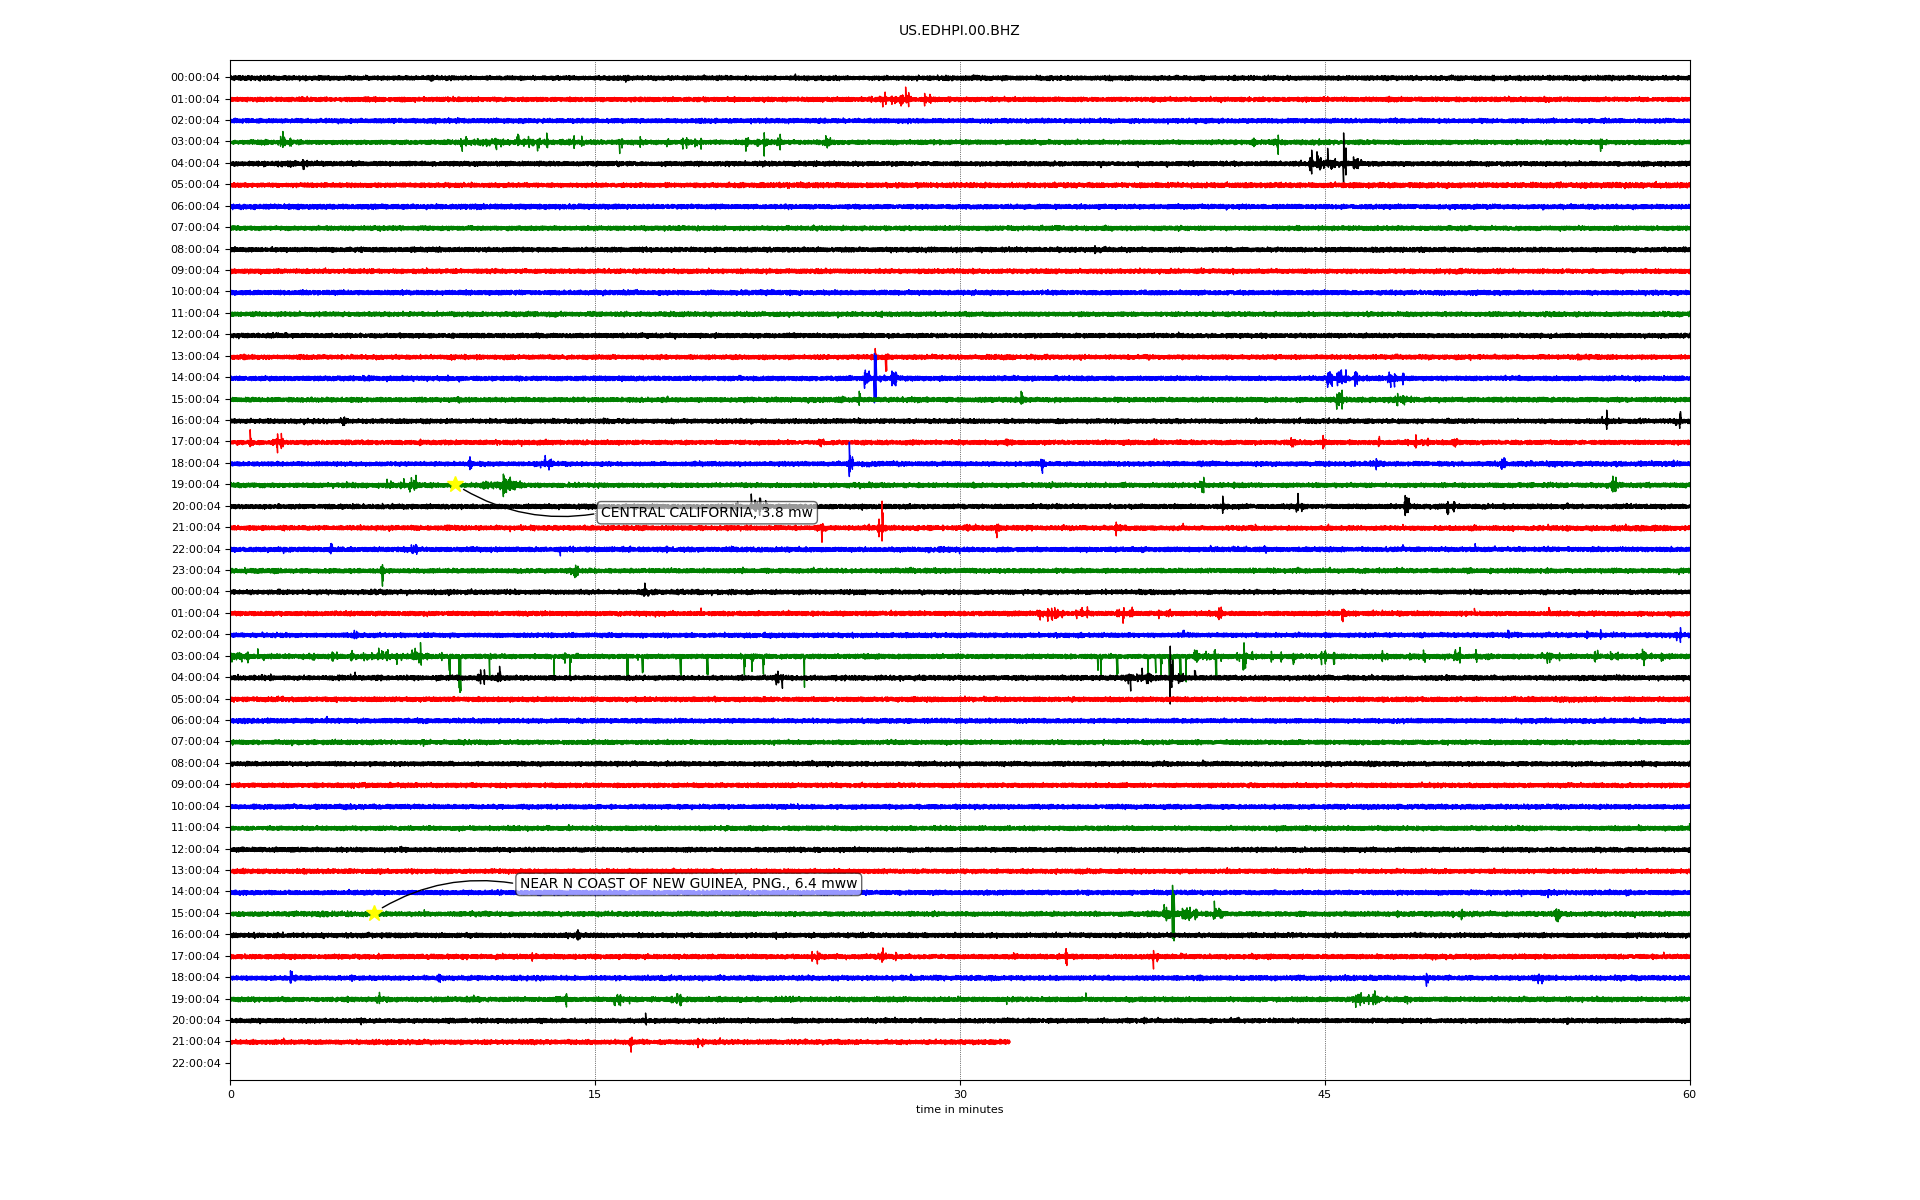Click the US.EDHPI.00.BHZ plot title

[x=959, y=31]
